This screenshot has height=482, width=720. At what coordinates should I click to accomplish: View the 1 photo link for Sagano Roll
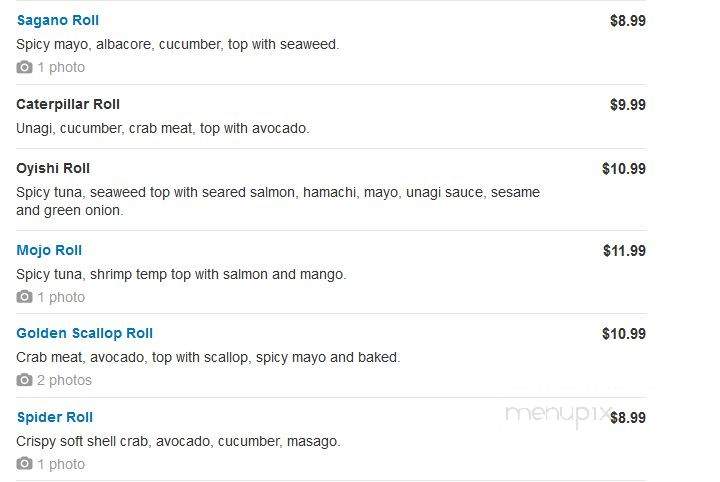61,67
